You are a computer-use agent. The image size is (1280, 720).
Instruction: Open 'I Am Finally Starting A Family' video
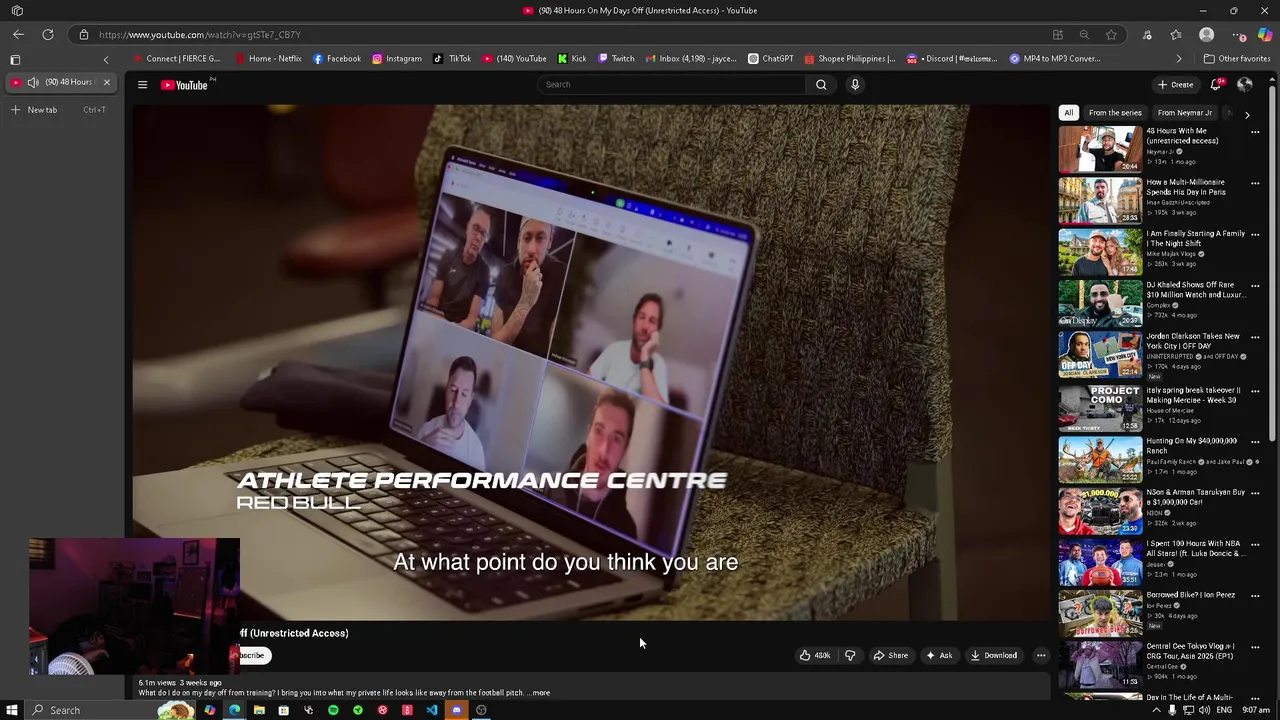pos(1195,238)
